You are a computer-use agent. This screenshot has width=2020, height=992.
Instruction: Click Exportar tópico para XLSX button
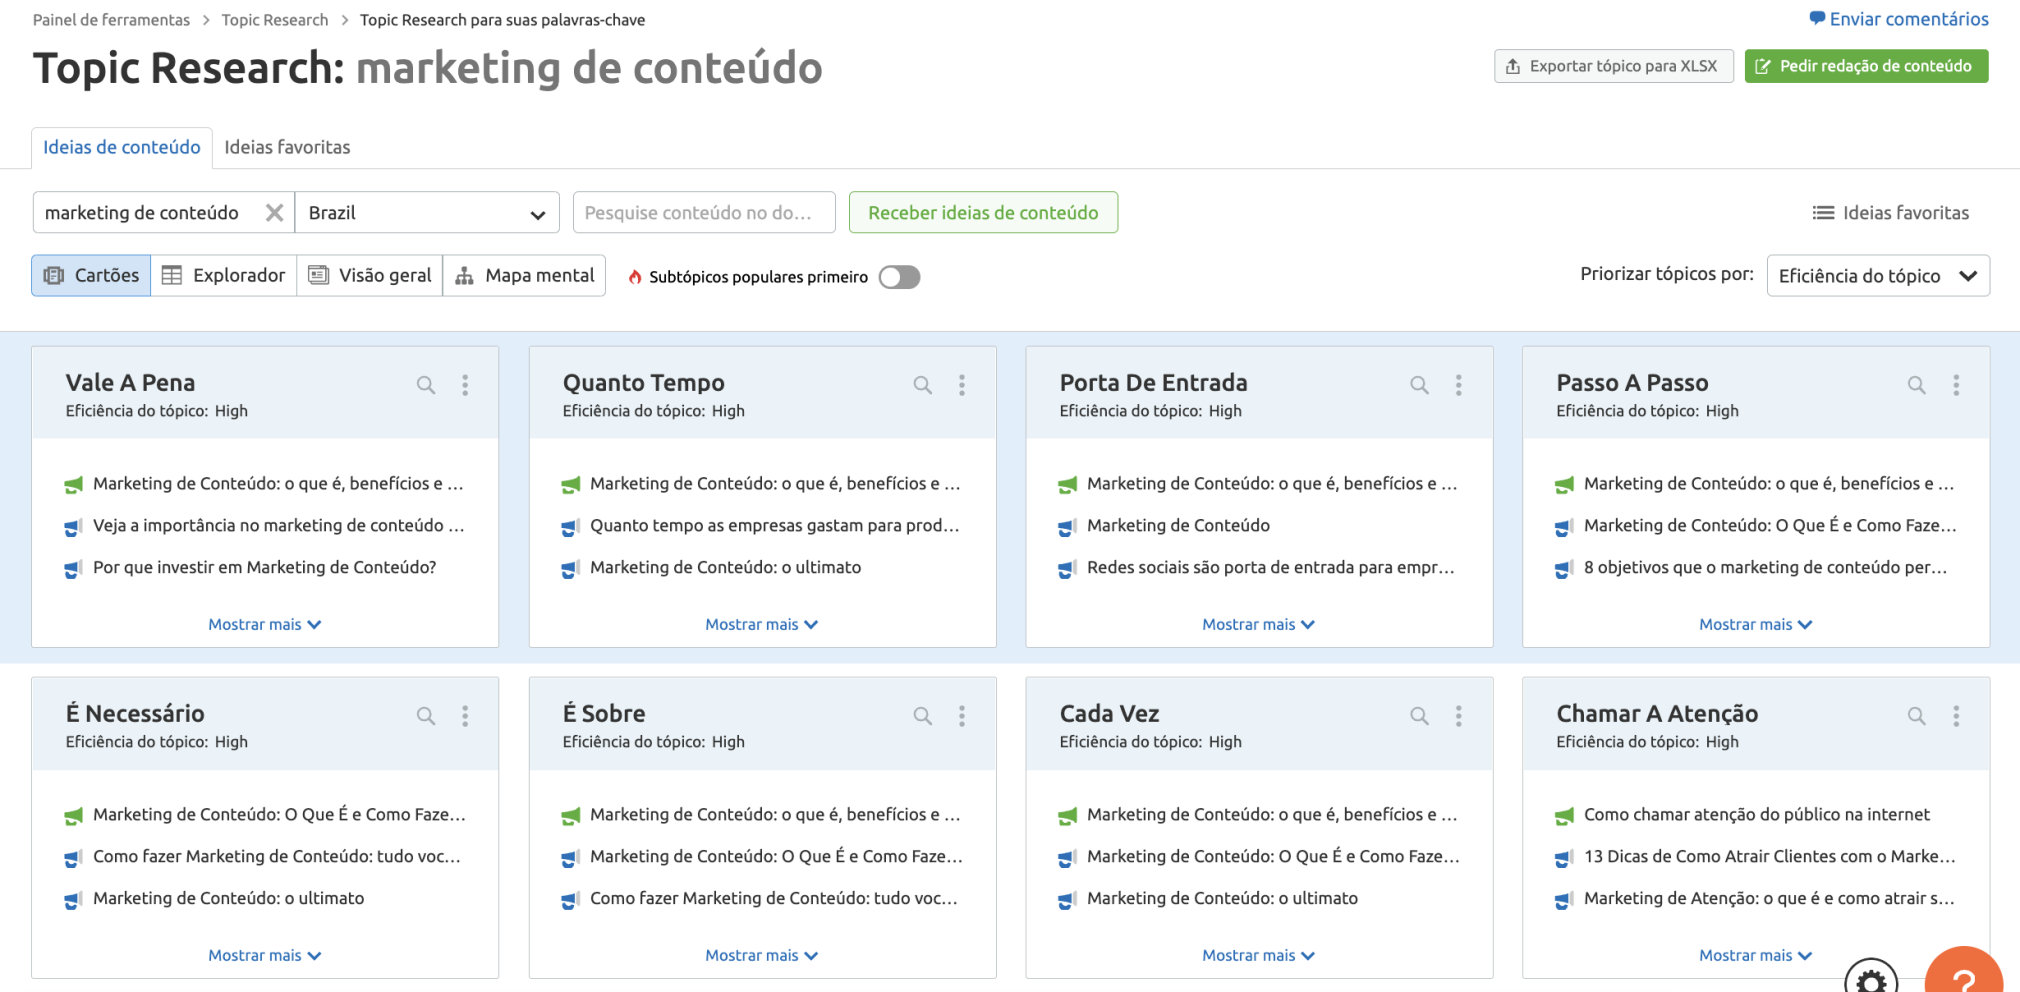1614,66
